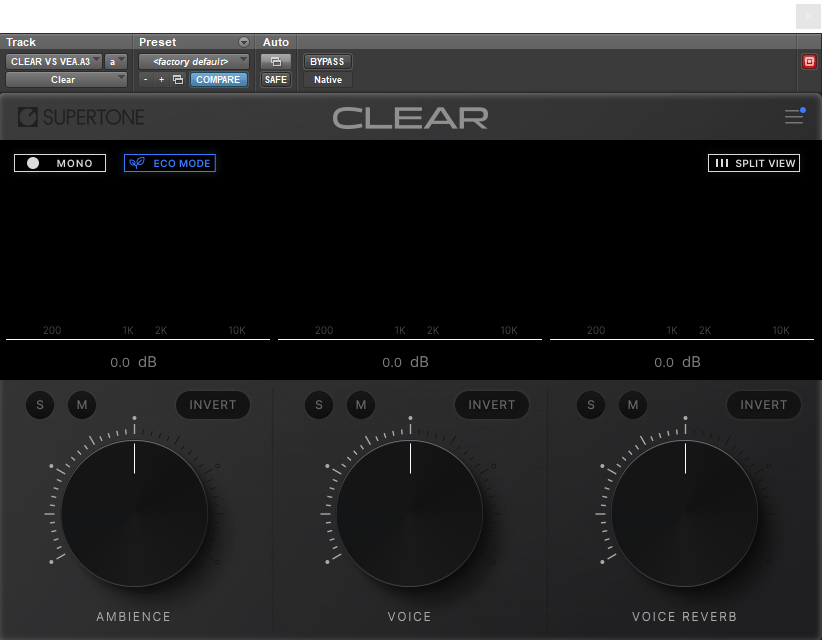
Task: Invert the Voice channel
Action: coord(492,405)
